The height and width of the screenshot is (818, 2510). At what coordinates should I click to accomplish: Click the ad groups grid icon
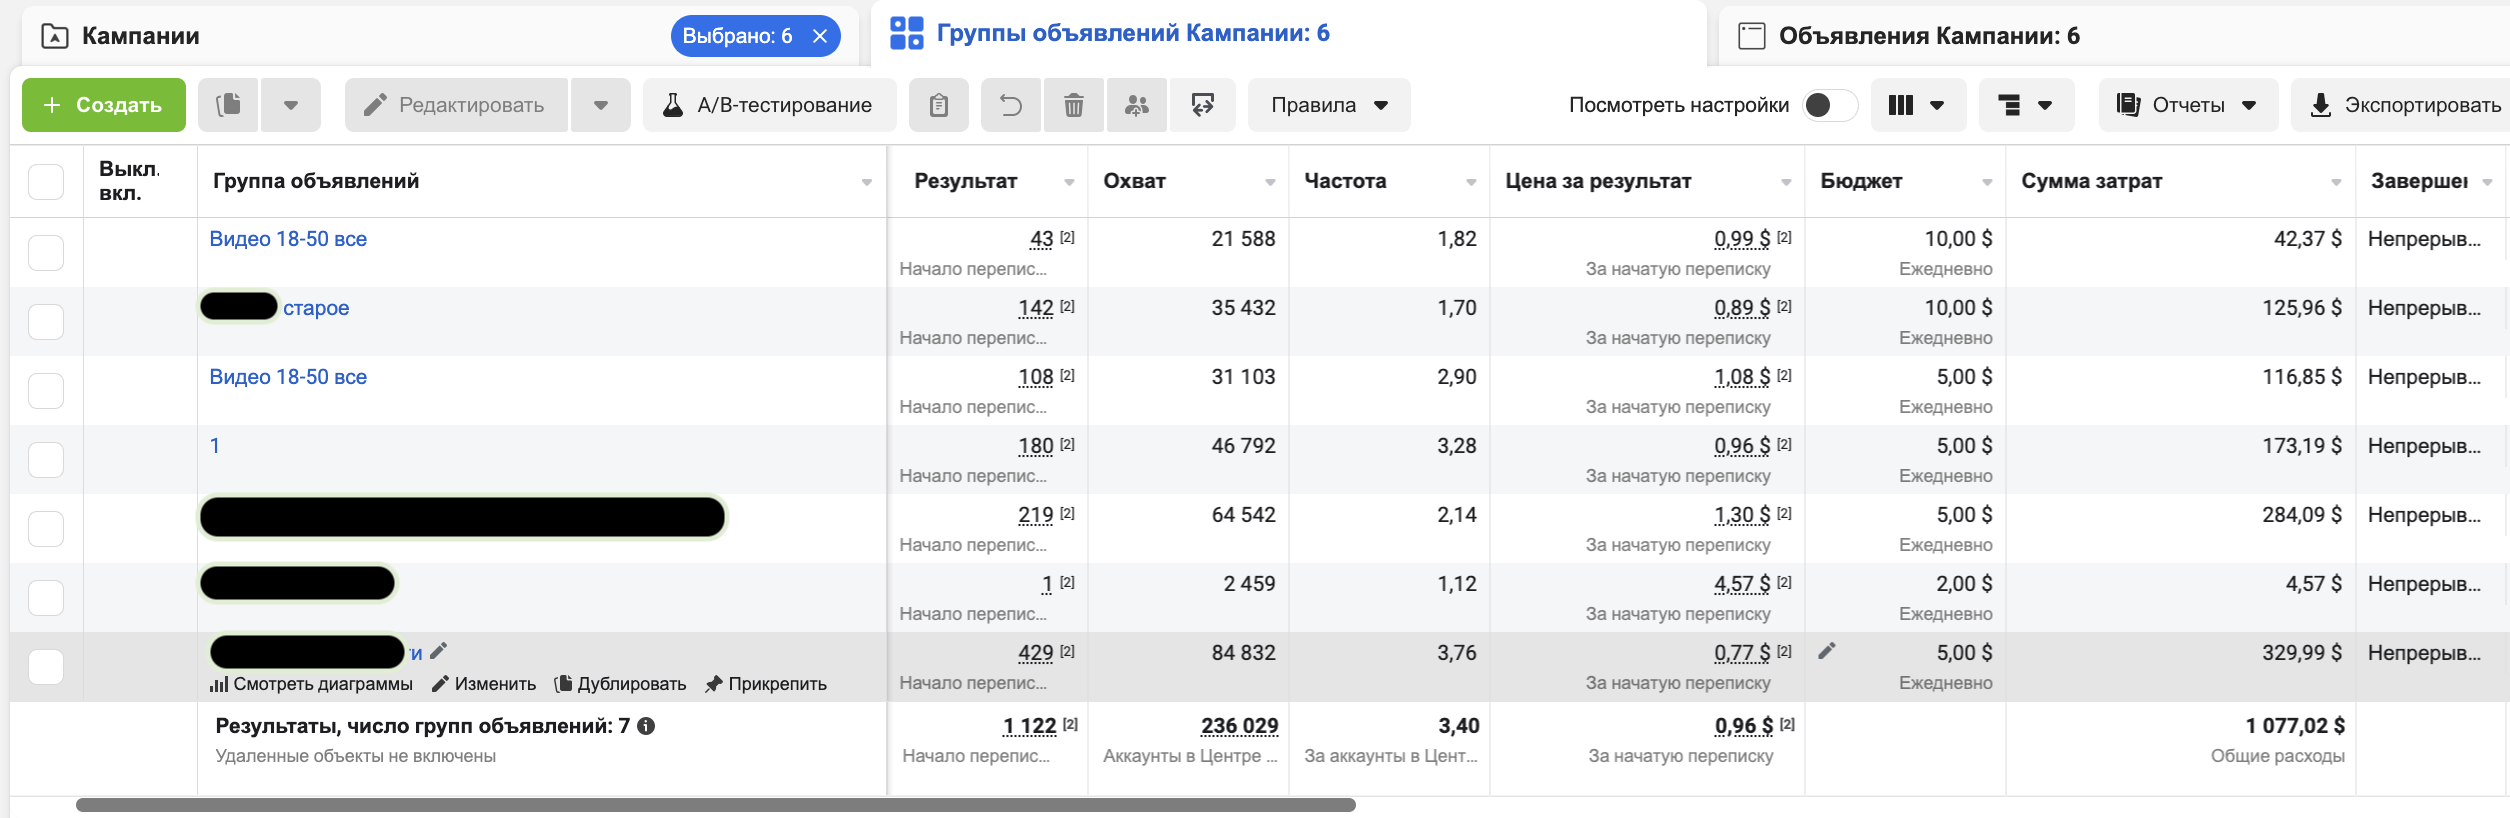click(907, 33)
